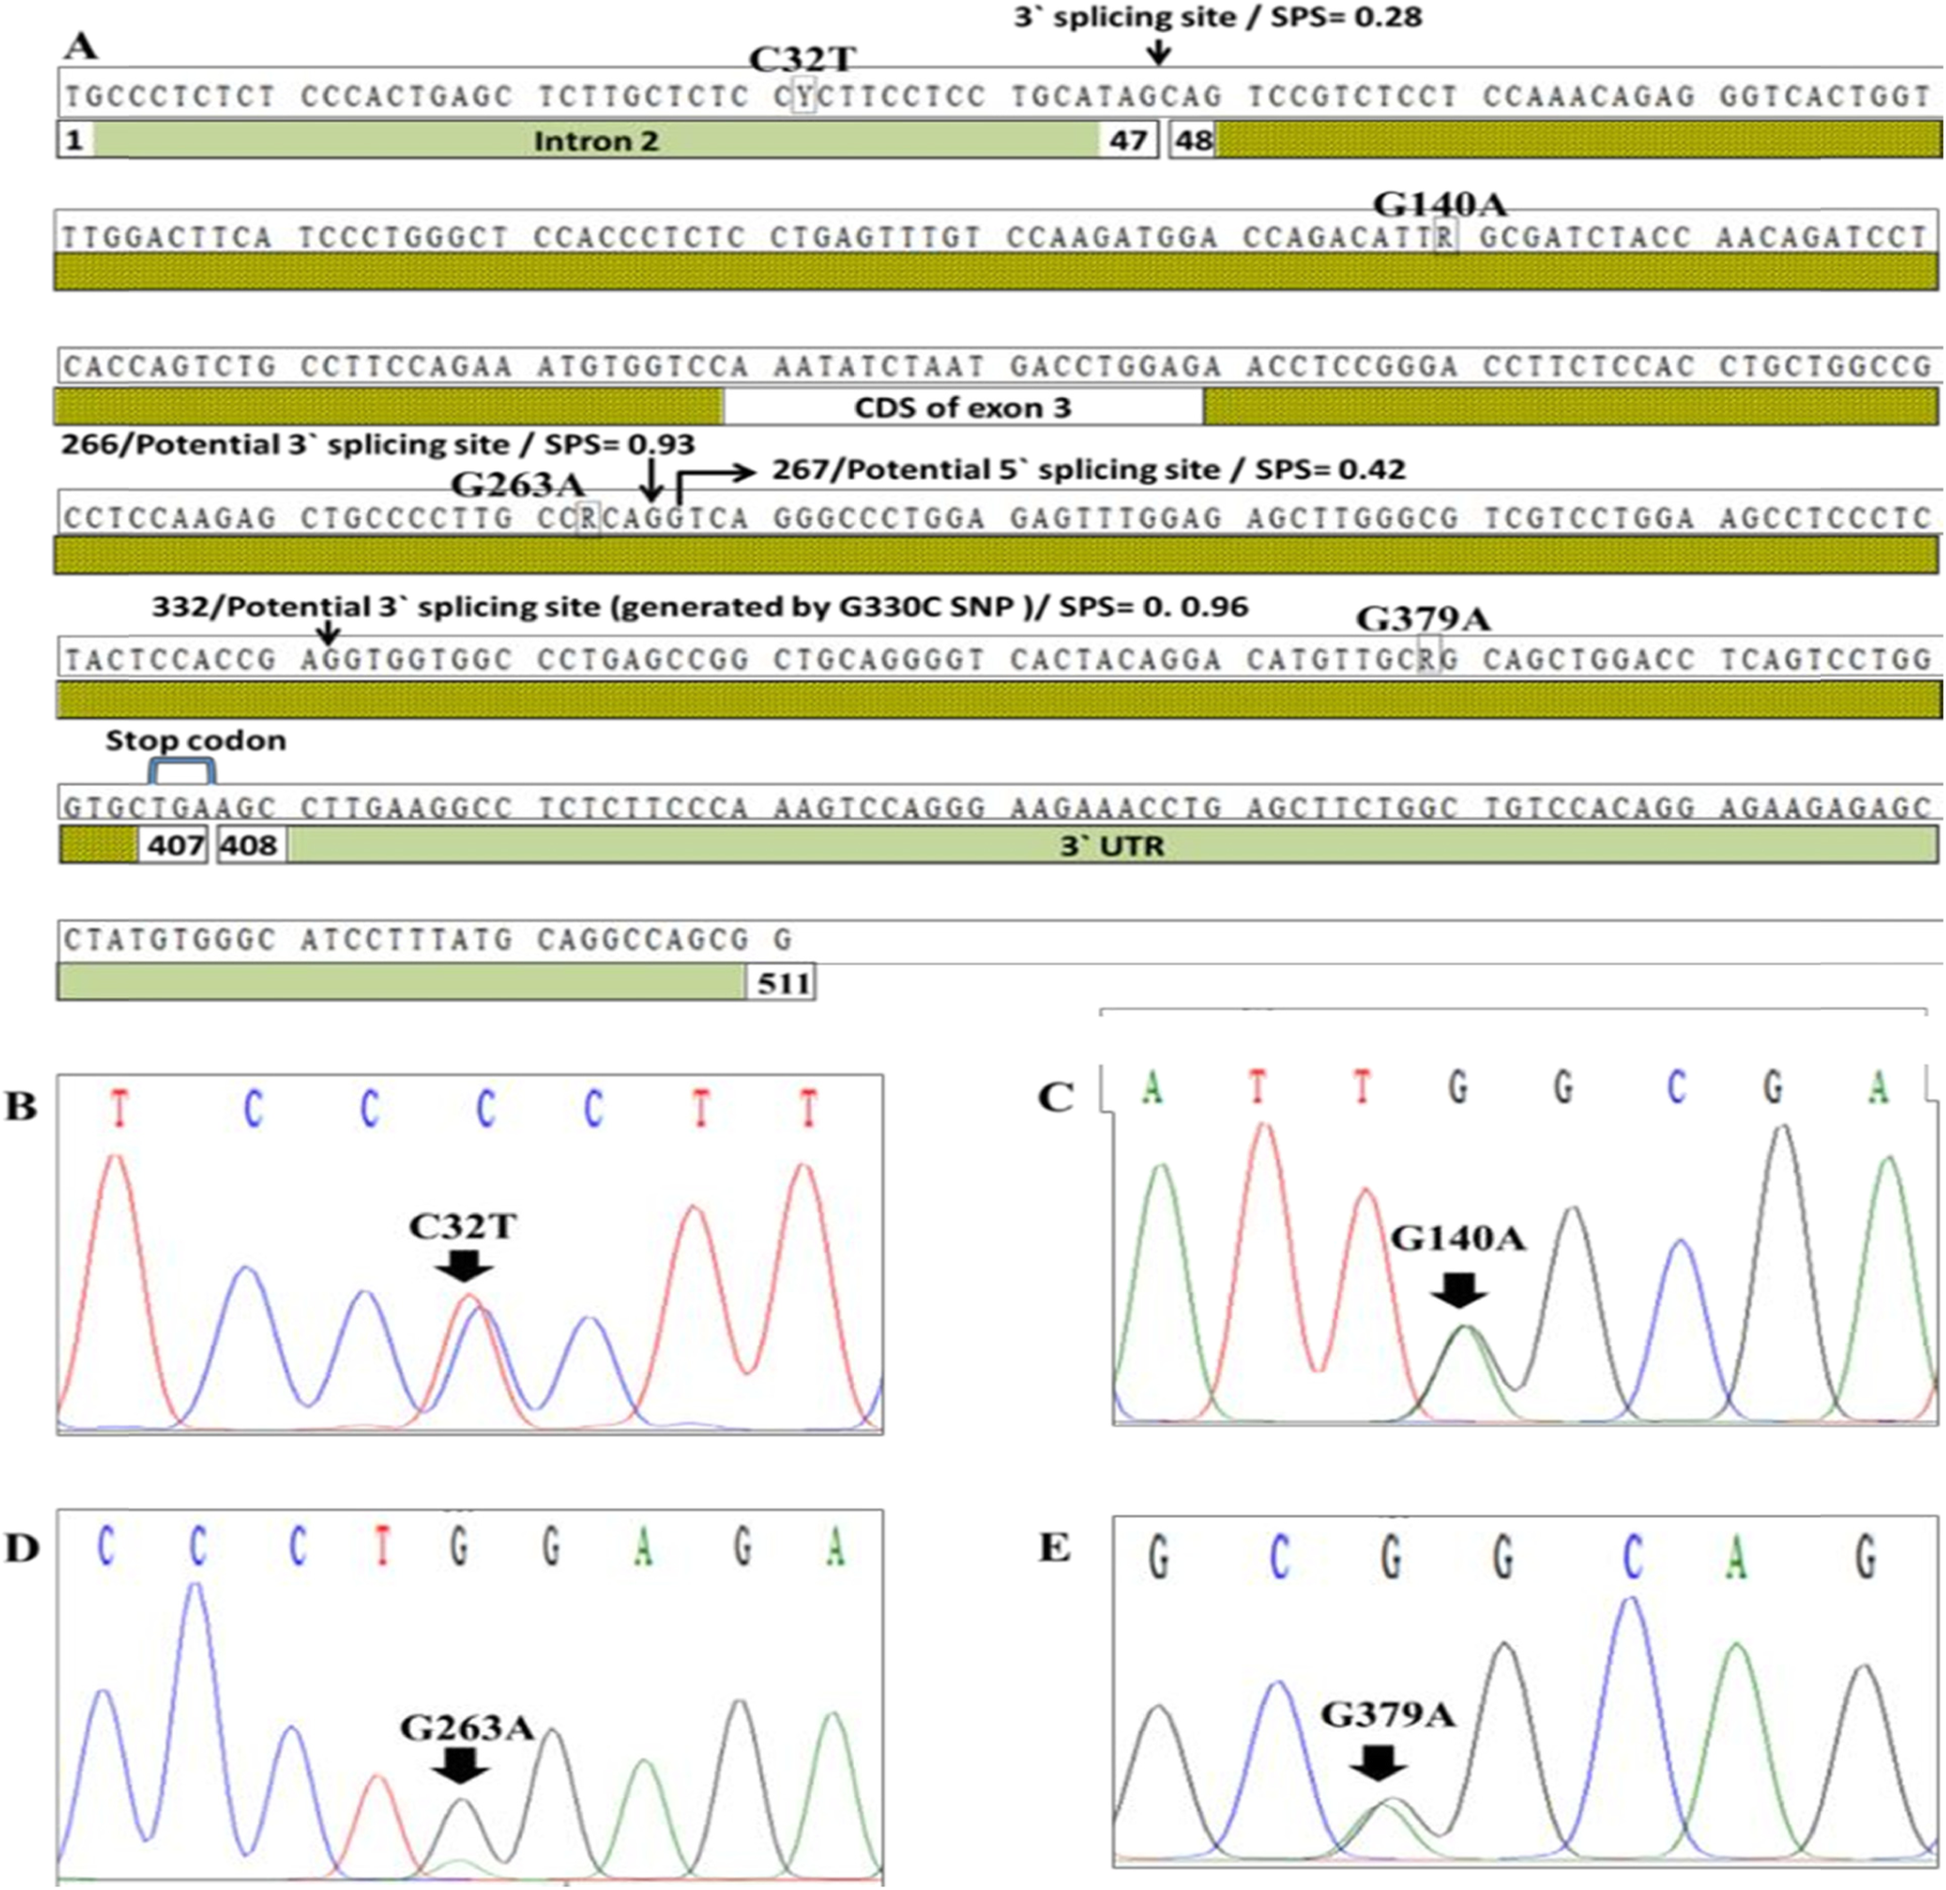This screenshot has height=1890, width=1946.
Task: Click the panel D label
Action: click(x=22, y=1549)
